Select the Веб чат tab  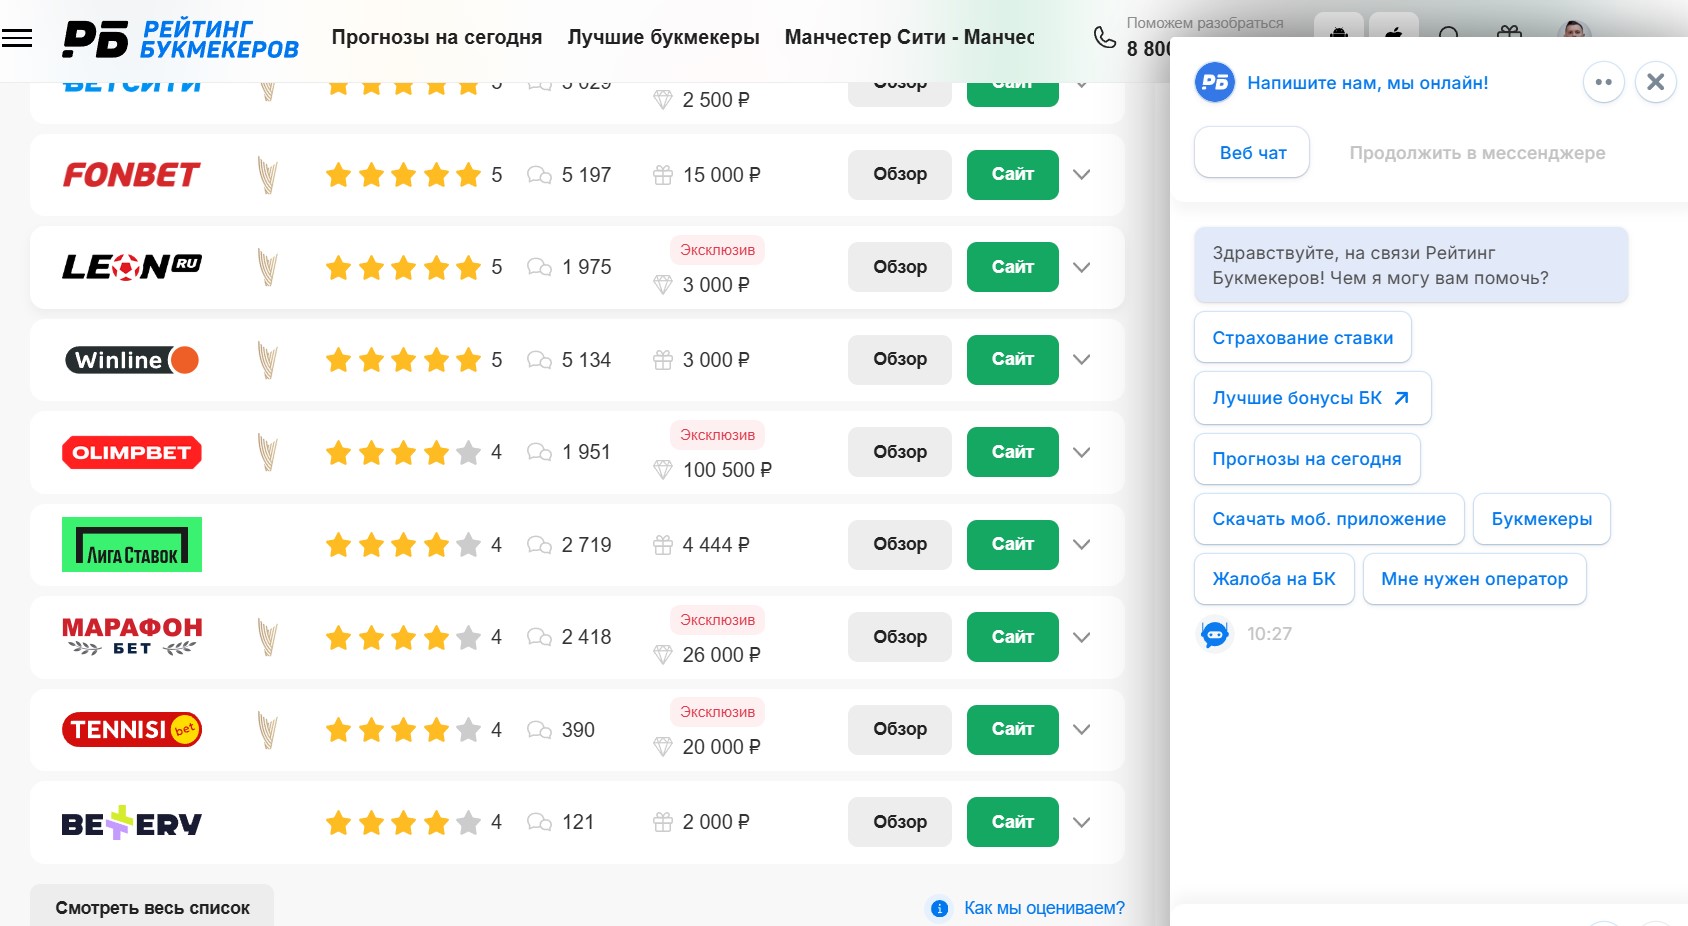click(1252, 153)
